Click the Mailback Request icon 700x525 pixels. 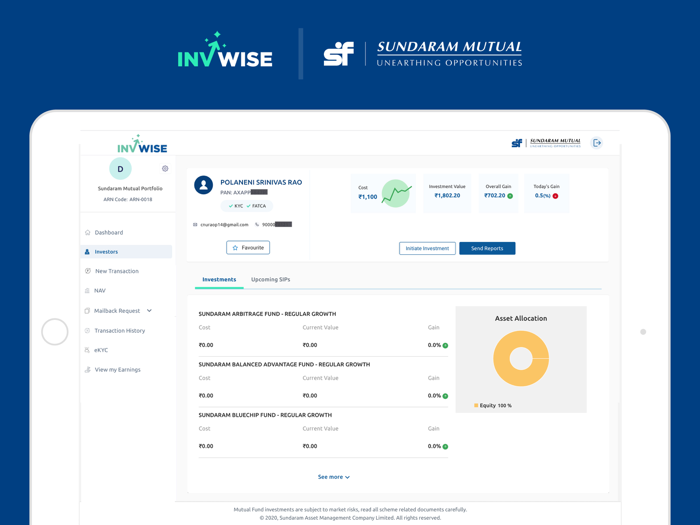pyautogui.click(x=87, y=311)
